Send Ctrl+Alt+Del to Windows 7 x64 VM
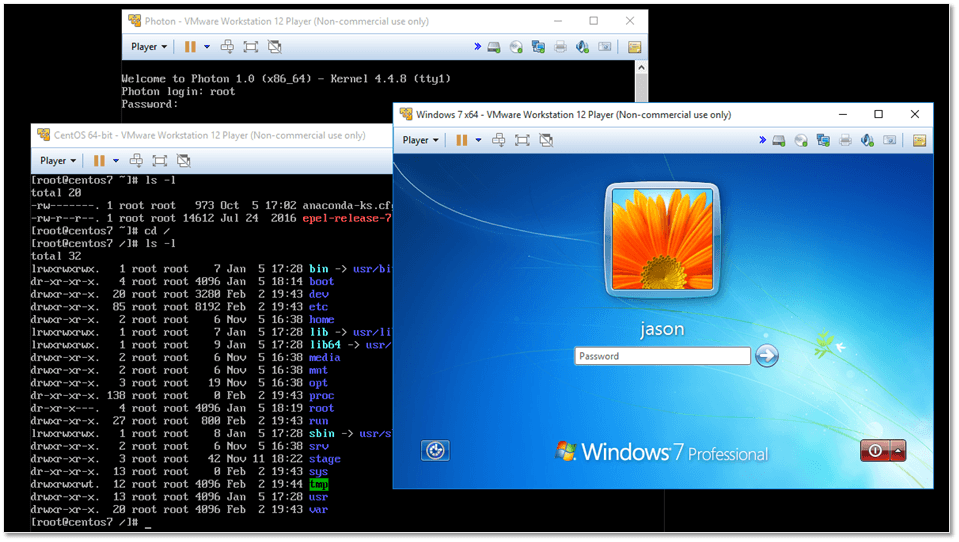Screen dimensions: 959x542 498,140
